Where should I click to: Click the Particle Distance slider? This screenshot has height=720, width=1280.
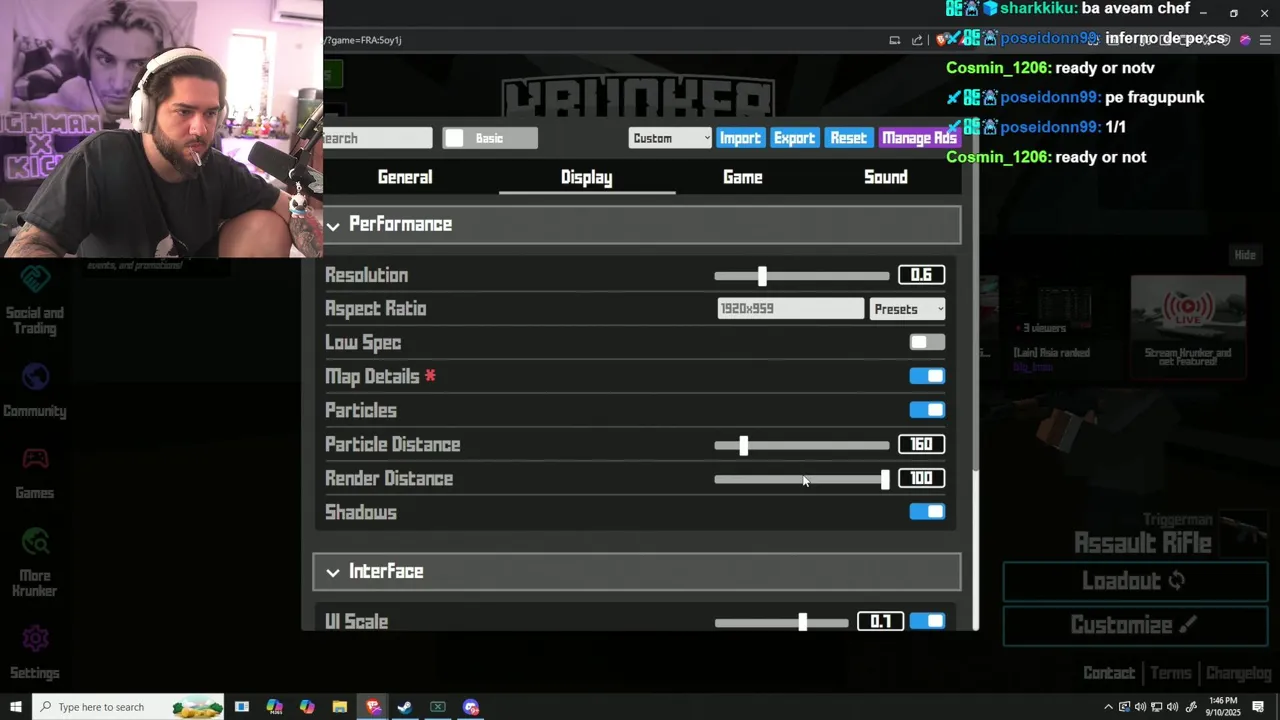(801, 445)
